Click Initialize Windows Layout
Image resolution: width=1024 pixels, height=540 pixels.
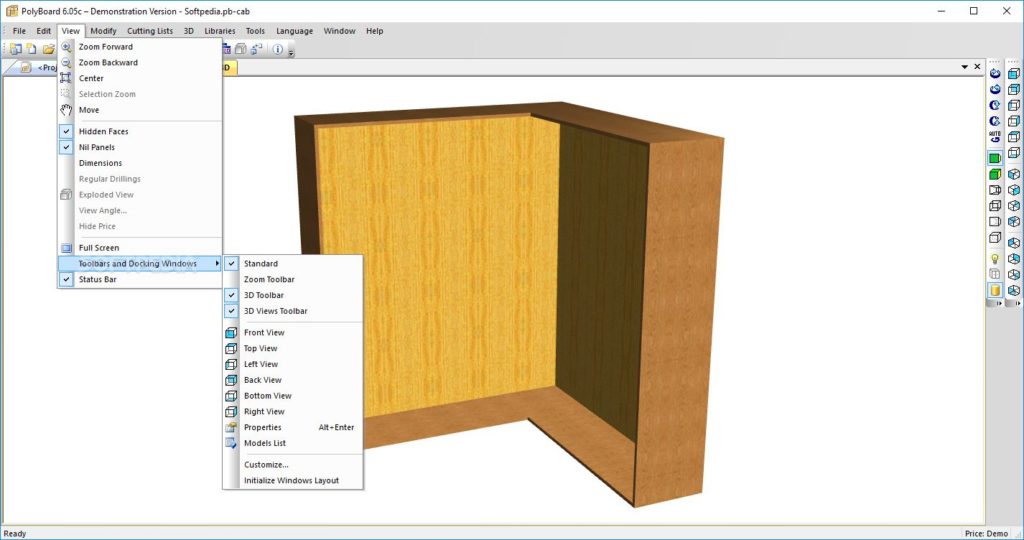pyautogui.click(x=293, y=481)
